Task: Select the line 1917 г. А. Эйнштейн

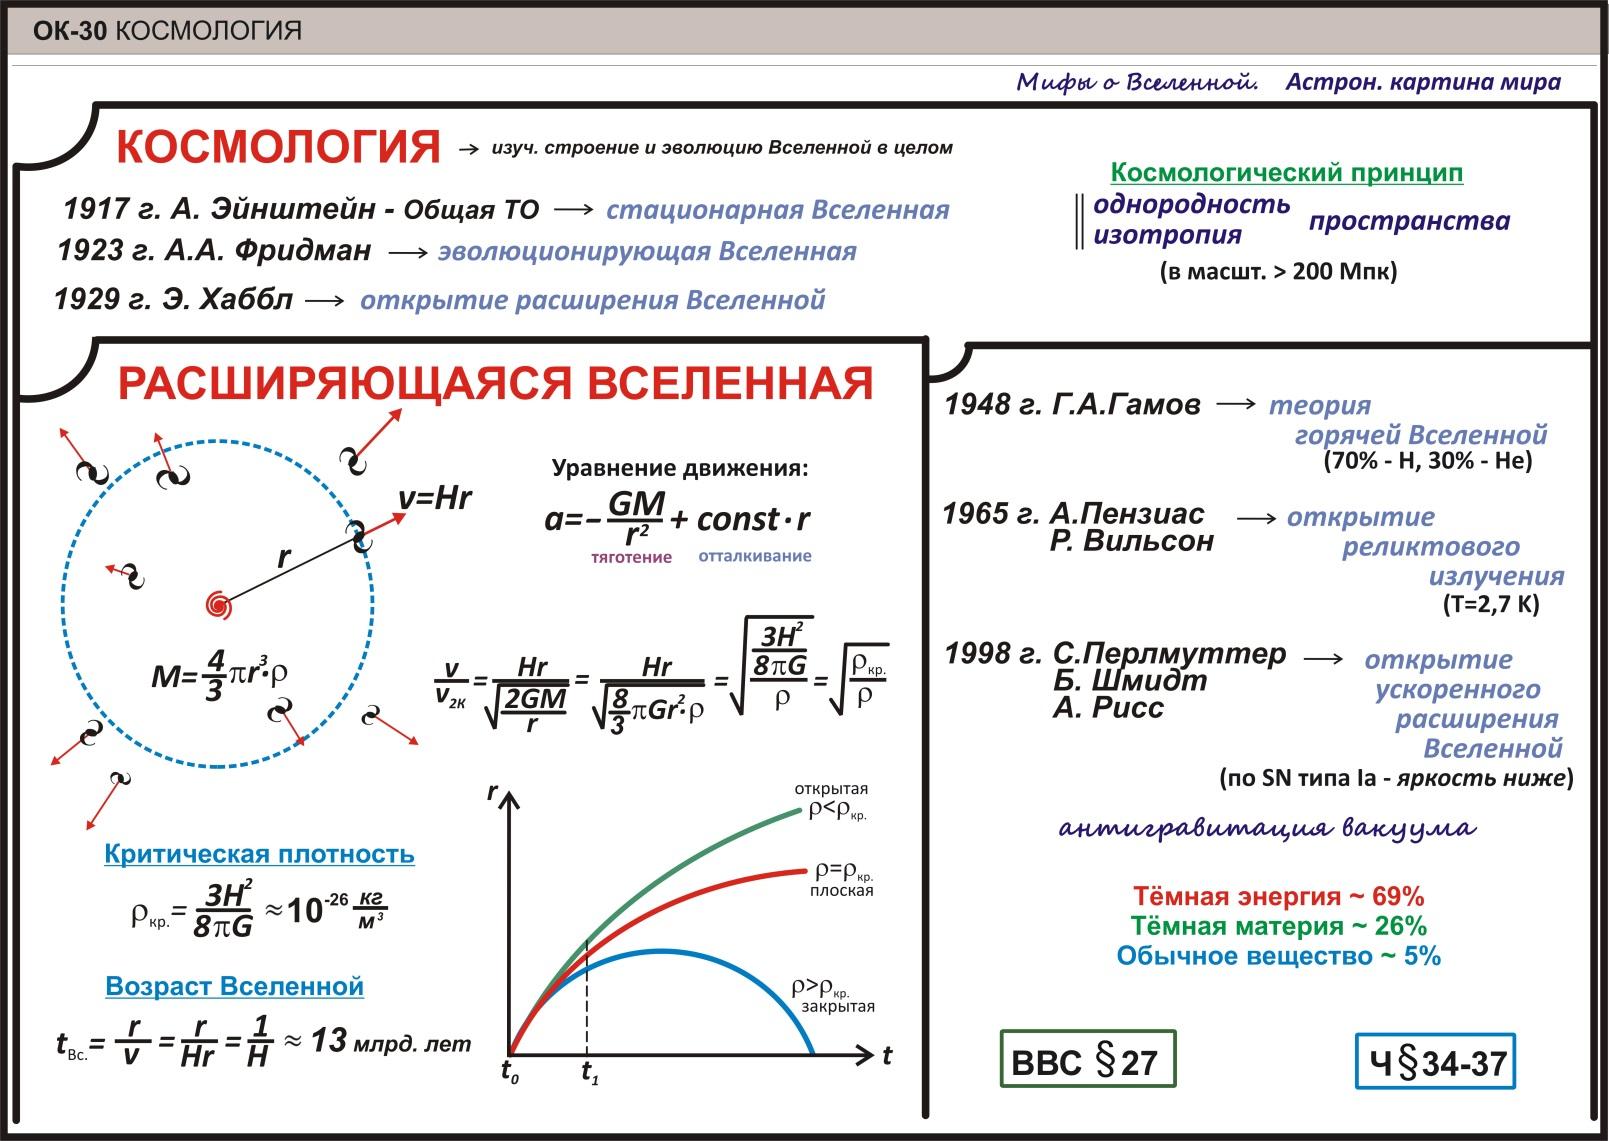Action: tap(300, 209)
